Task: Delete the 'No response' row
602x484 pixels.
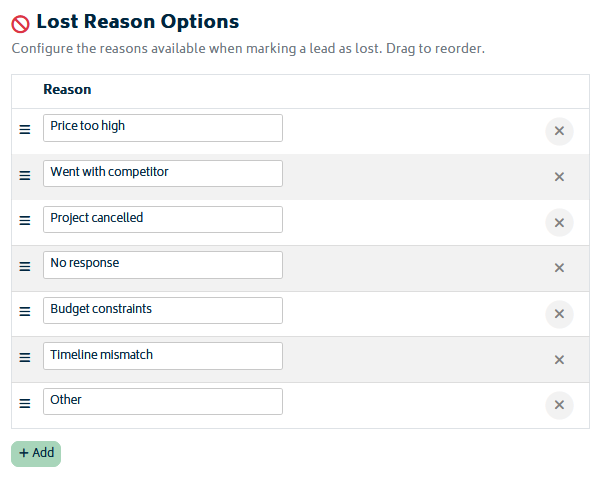Action: [559, 268]
